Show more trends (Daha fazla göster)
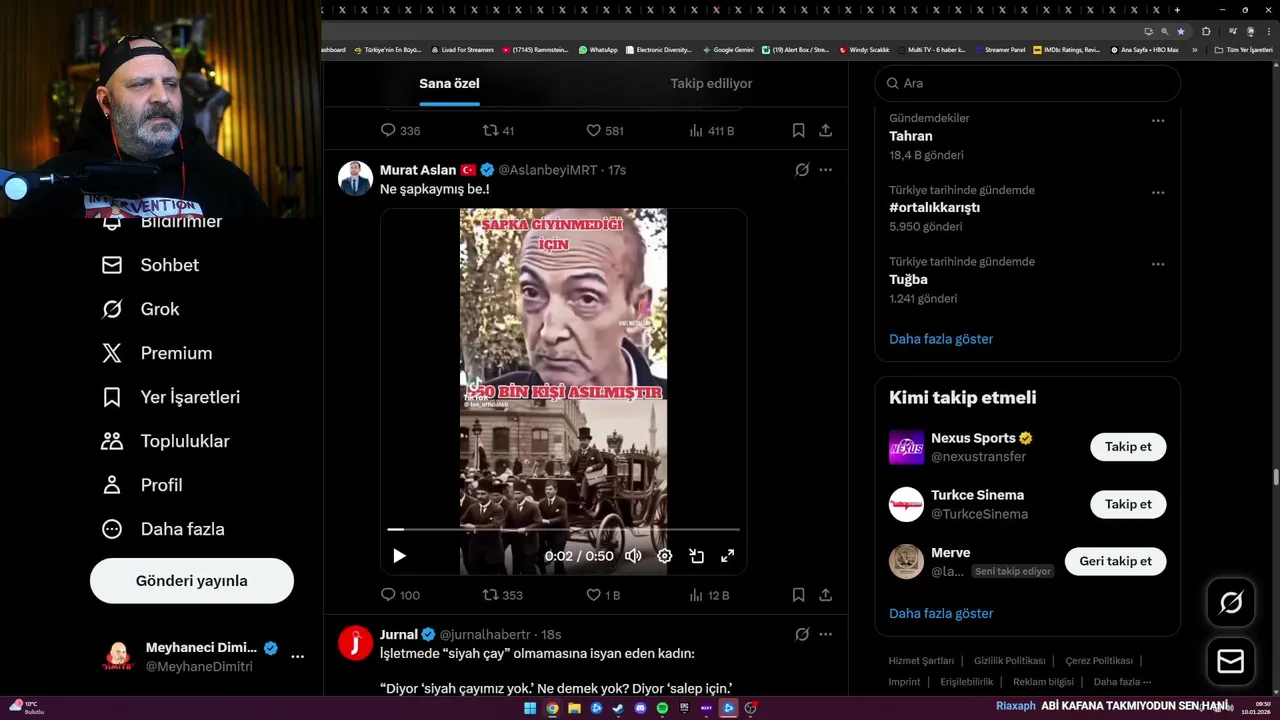Screen dimensions: 1280x720 click(x=941, y=339)
